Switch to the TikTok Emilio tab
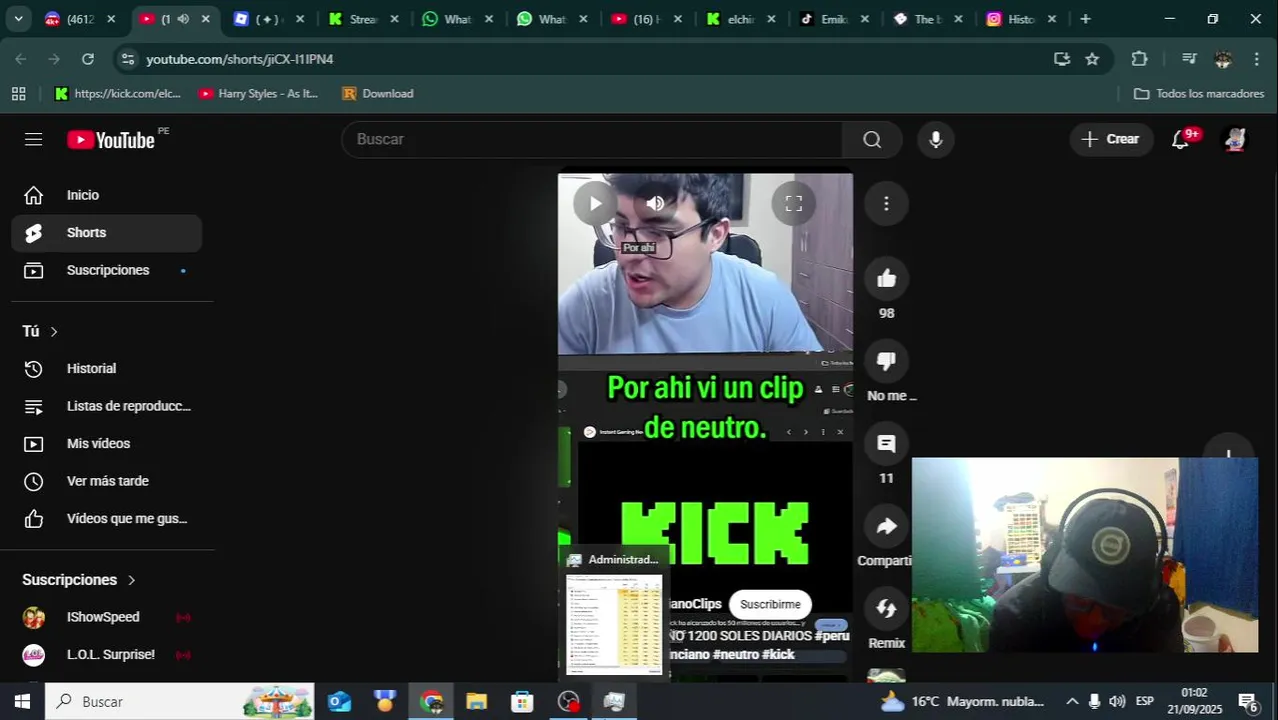Viewport: 1278px width, 720px height. (x=834, y=19)
